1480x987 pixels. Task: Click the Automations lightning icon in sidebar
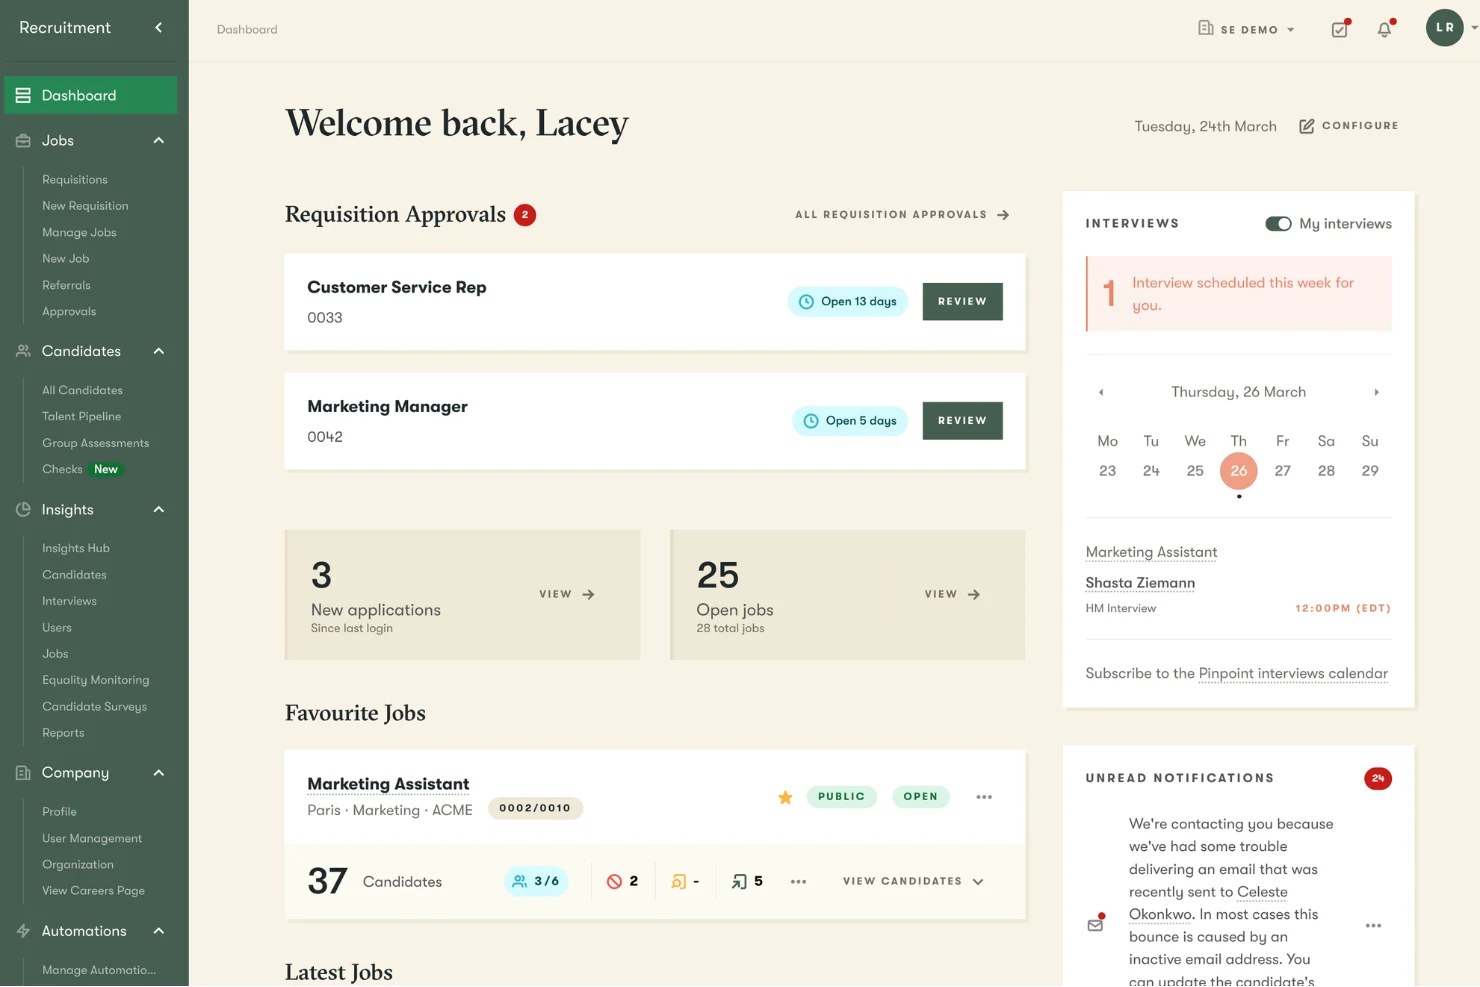(23, 931)
